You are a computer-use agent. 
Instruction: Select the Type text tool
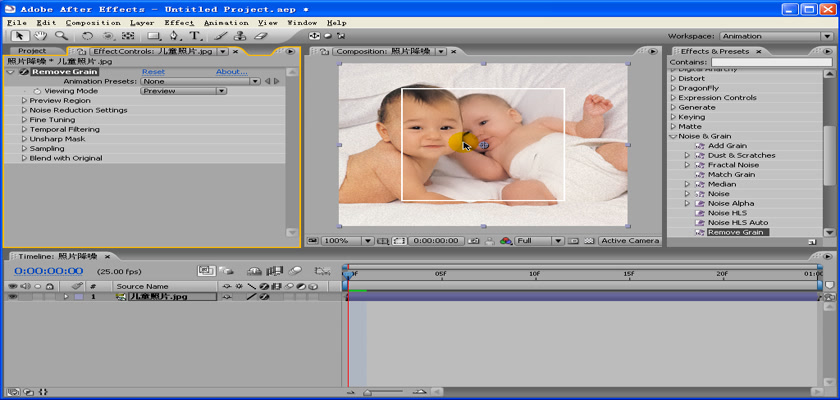pyautogui.click(x=195, y=36)
